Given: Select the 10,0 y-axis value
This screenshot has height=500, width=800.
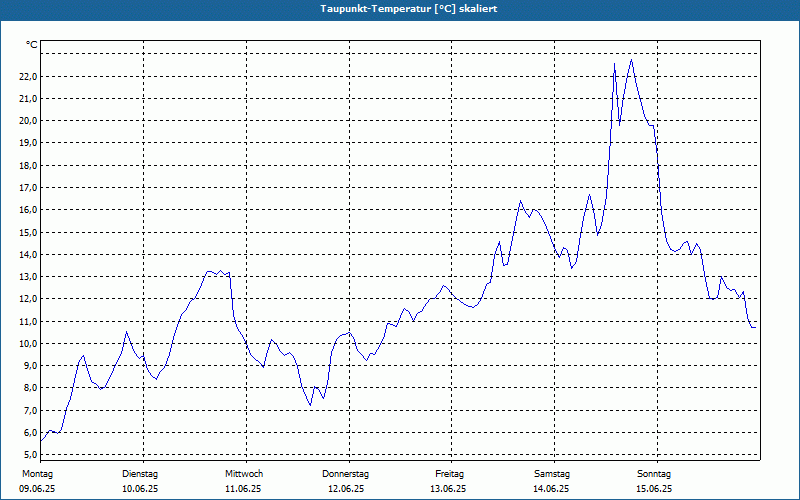Looking at the screenshot, I should coord(29,343).
